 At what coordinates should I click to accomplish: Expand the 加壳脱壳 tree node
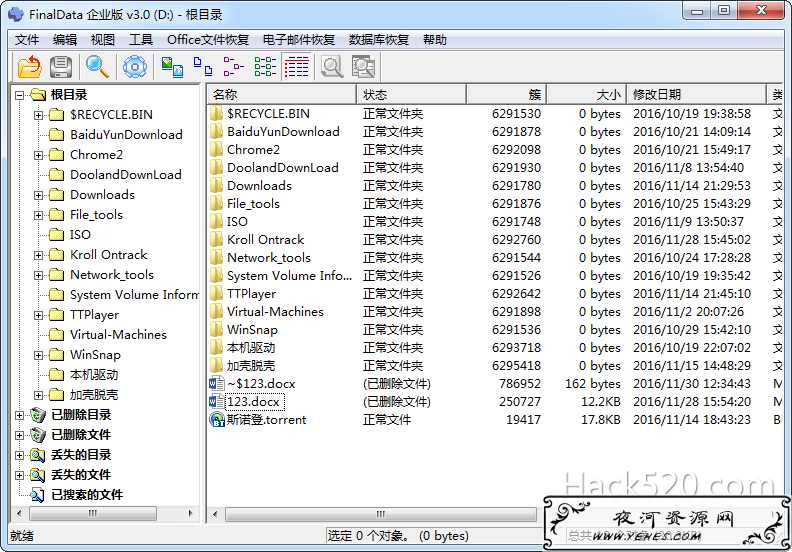point(38,395)
